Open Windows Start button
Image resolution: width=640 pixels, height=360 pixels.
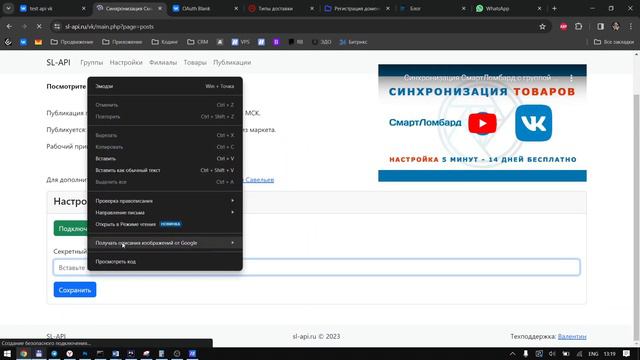coord(7,353)
